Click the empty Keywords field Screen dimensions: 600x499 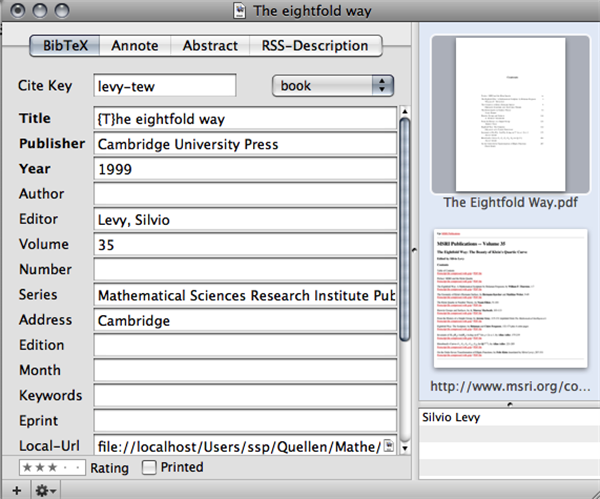245,396
